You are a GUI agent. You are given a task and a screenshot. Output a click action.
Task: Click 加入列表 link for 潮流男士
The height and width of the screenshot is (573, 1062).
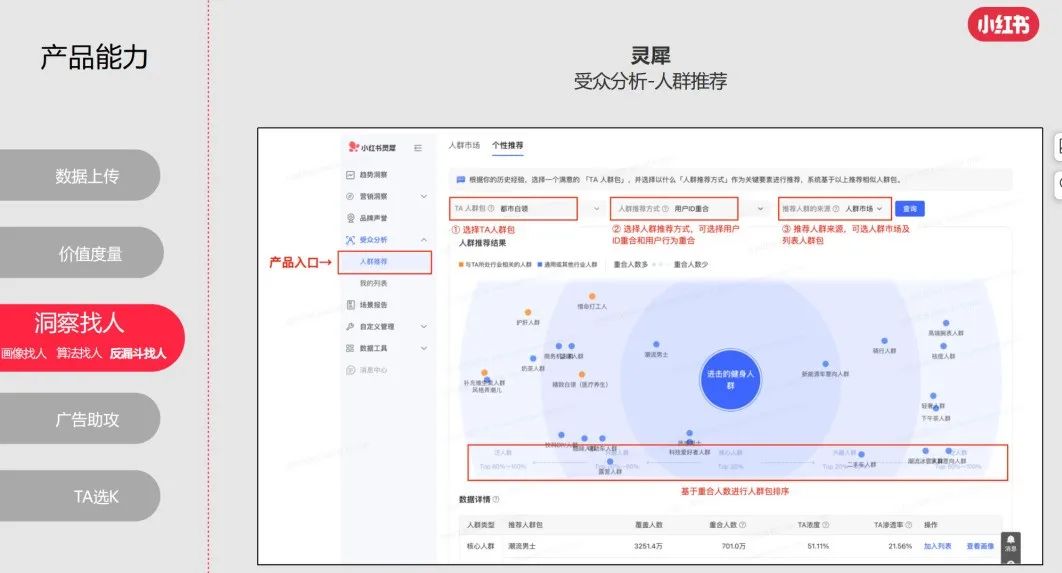(x=939, y=546)
